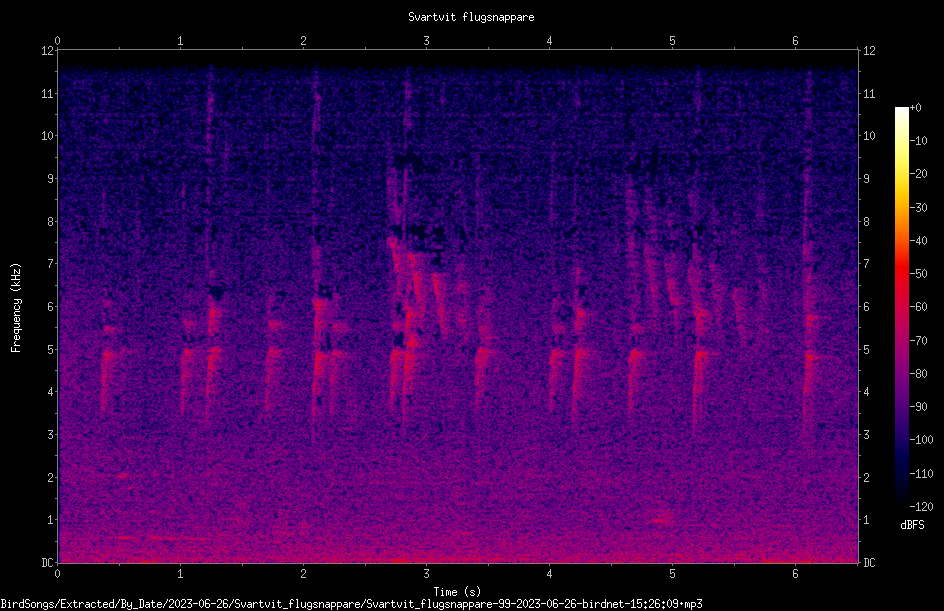Click the low-frequency blob near 1 kHz at 4.9 seconds

661,520
